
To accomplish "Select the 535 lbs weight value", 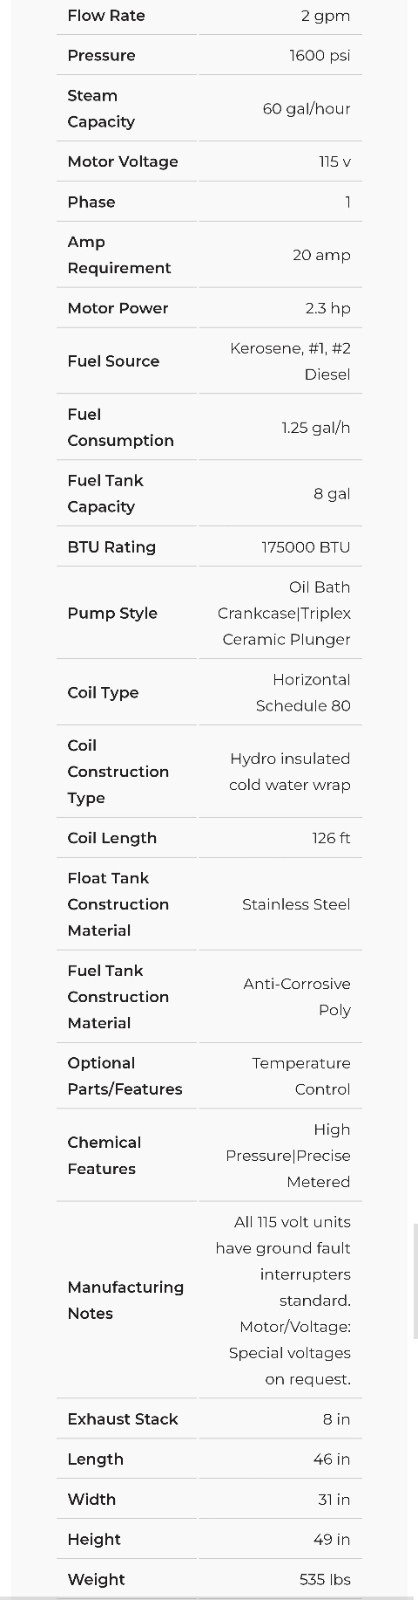I will click(x=325, y=1580).
